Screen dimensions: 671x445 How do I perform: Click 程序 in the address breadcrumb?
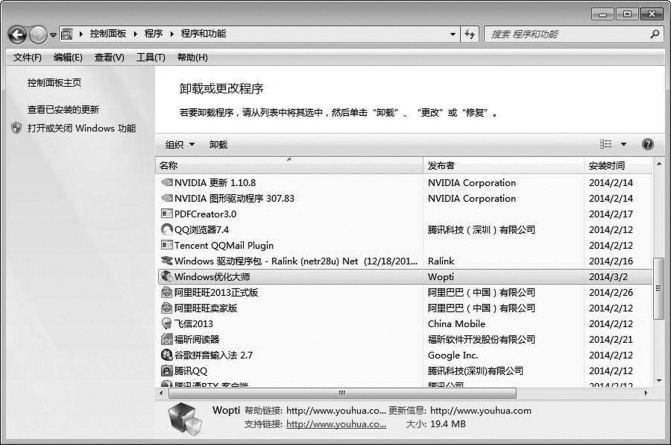[x=153, y=34]
